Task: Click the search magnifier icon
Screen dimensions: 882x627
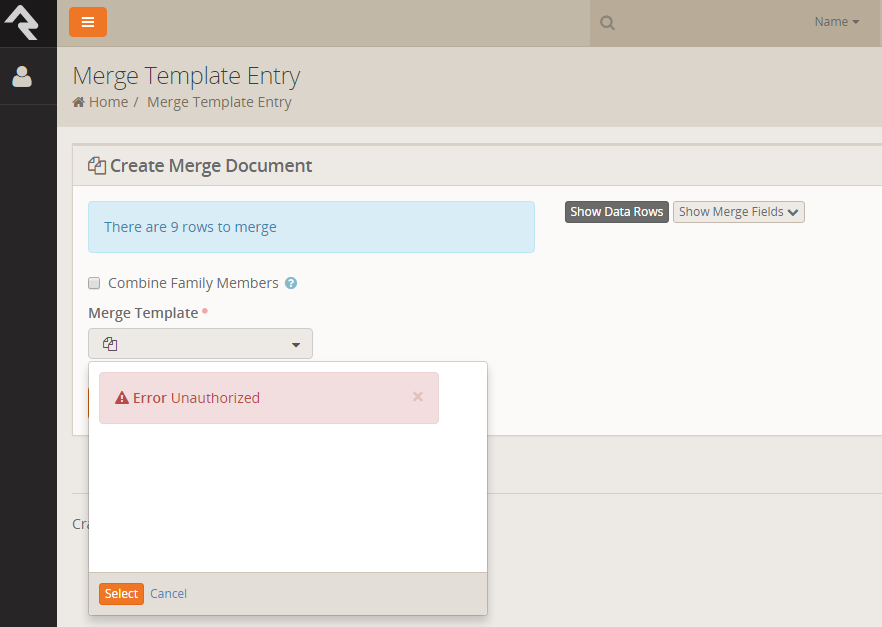Action: click(608, 23)
